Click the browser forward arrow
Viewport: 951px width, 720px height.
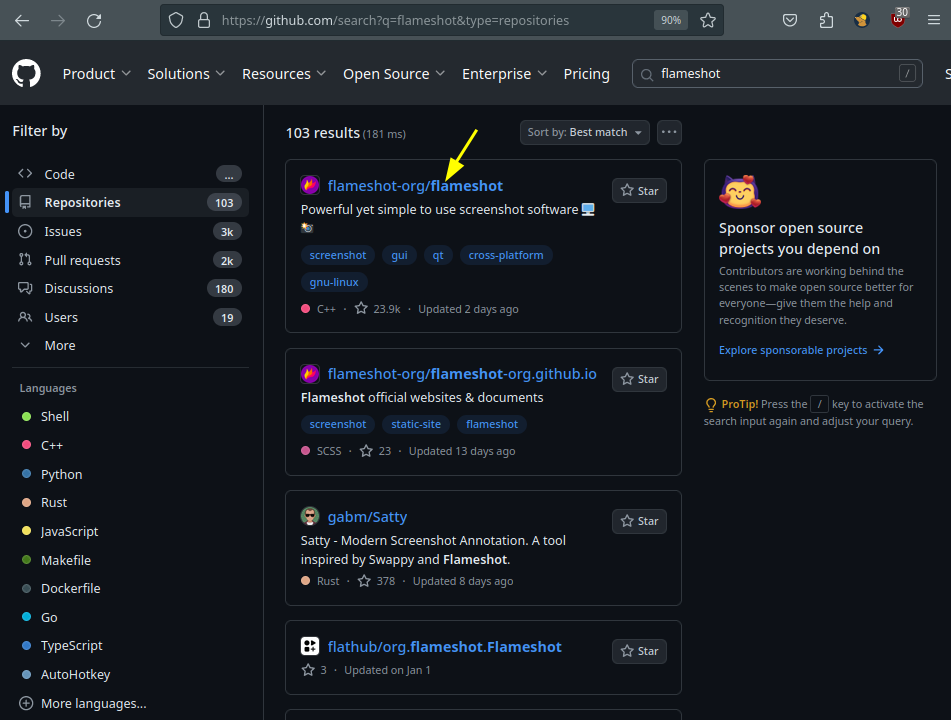click(58, 21)
